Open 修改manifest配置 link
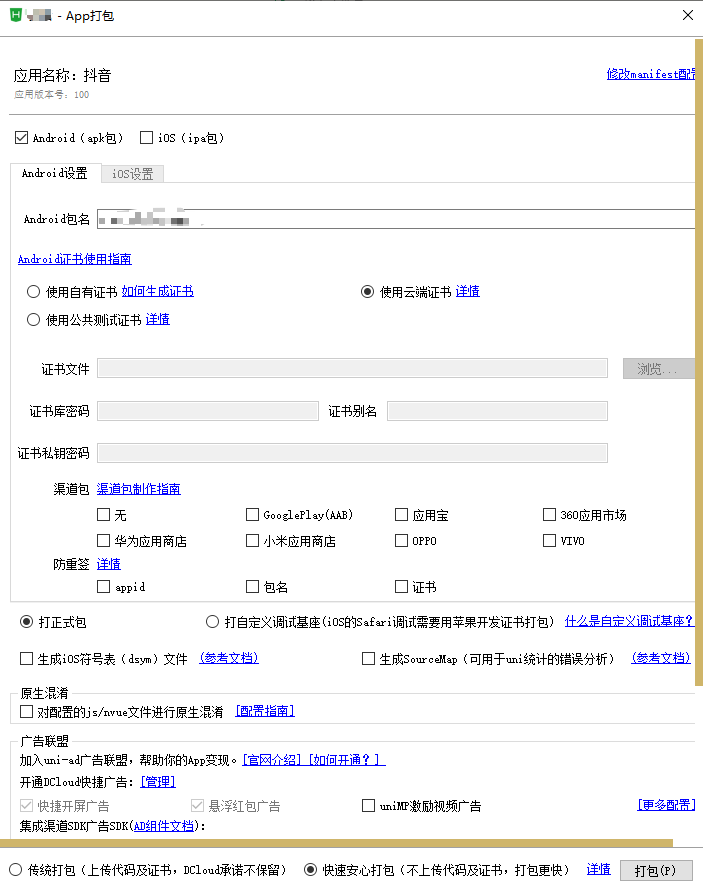Screen dimensions: 703x891 (x=651, y=74)
